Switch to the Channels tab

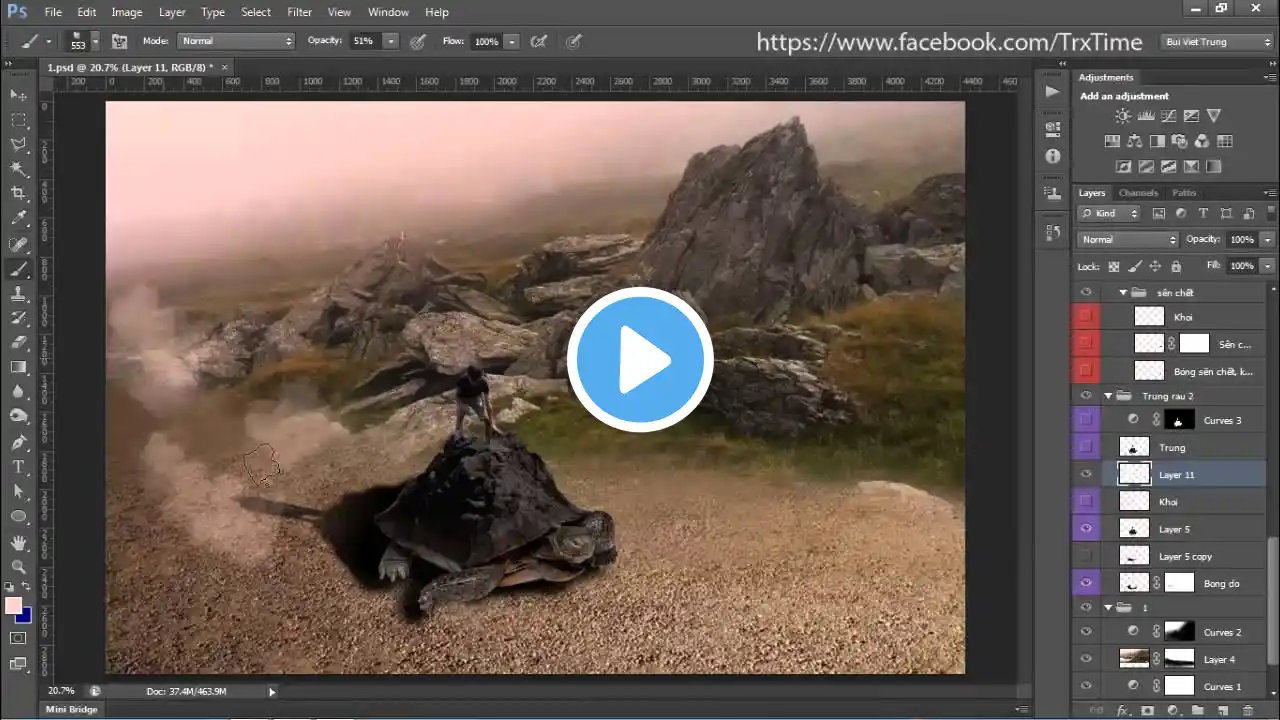[1138, 193]
